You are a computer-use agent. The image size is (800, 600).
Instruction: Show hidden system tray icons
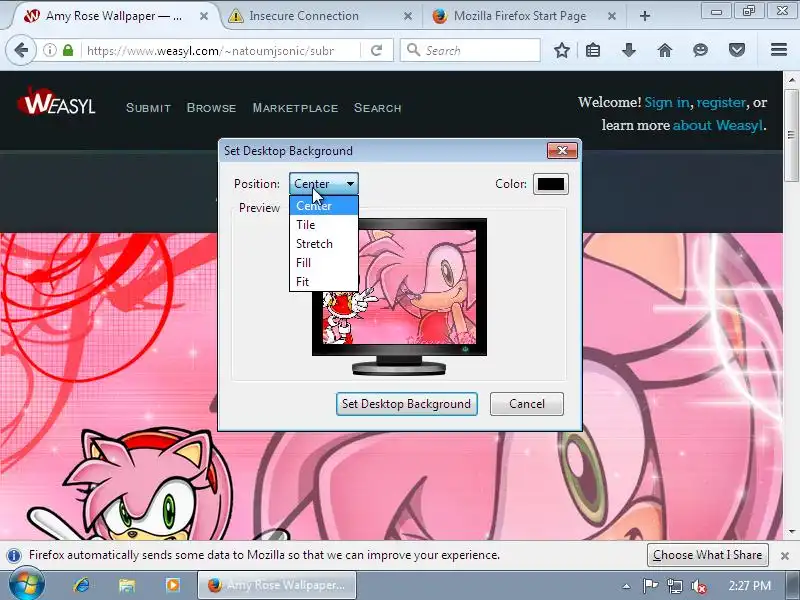(x=627, y=586)
